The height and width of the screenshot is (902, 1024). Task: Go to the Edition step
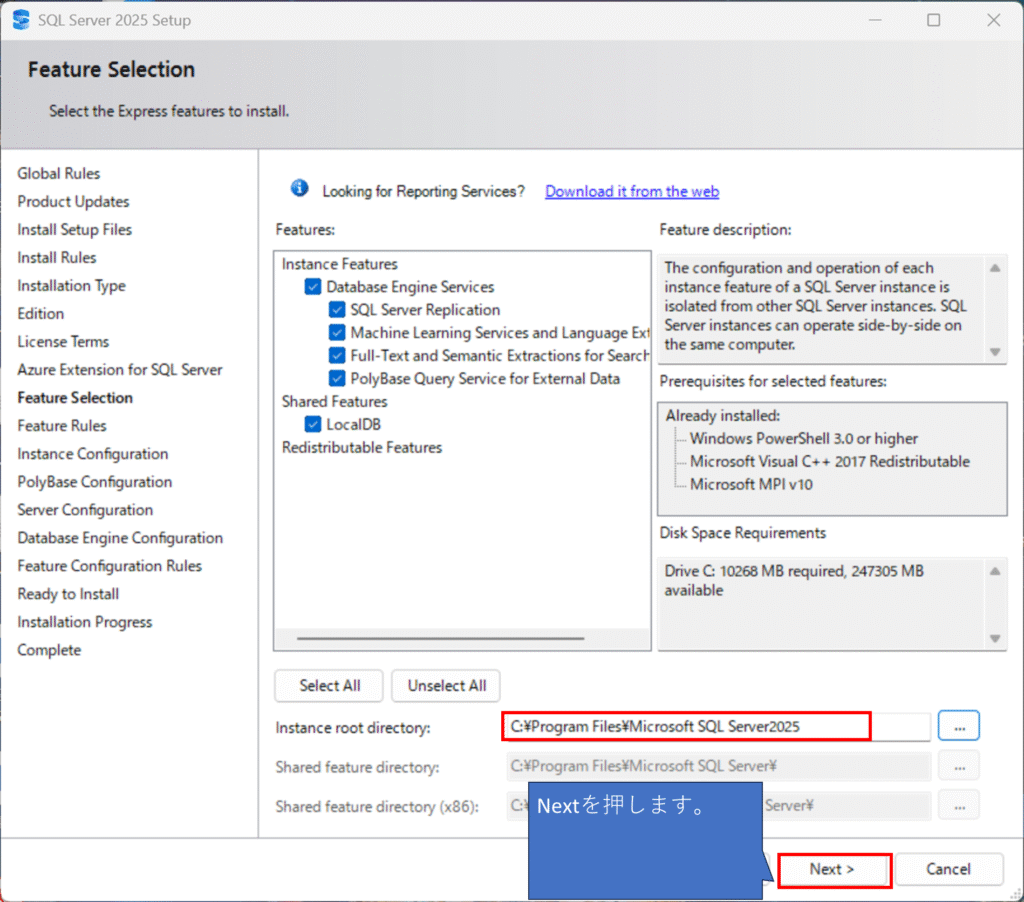point(40,314)
